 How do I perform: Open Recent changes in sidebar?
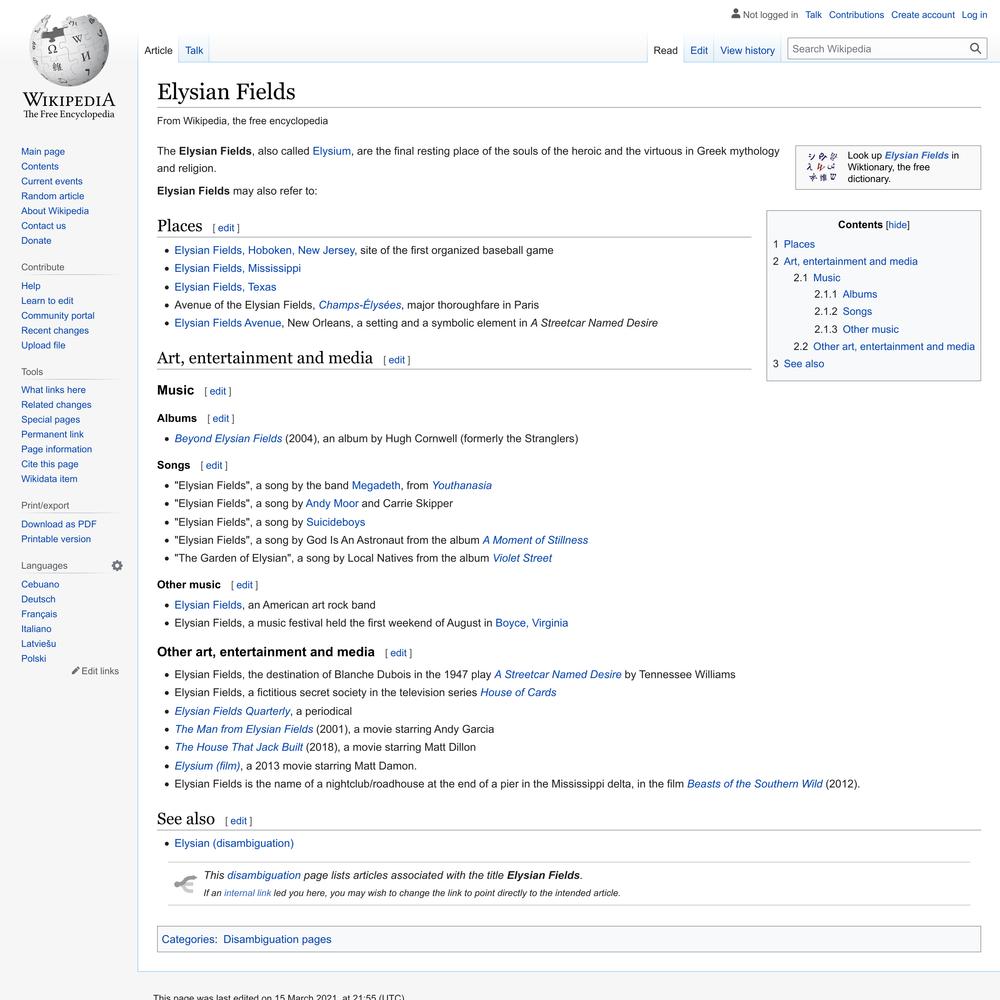click(x=55, y=330)
